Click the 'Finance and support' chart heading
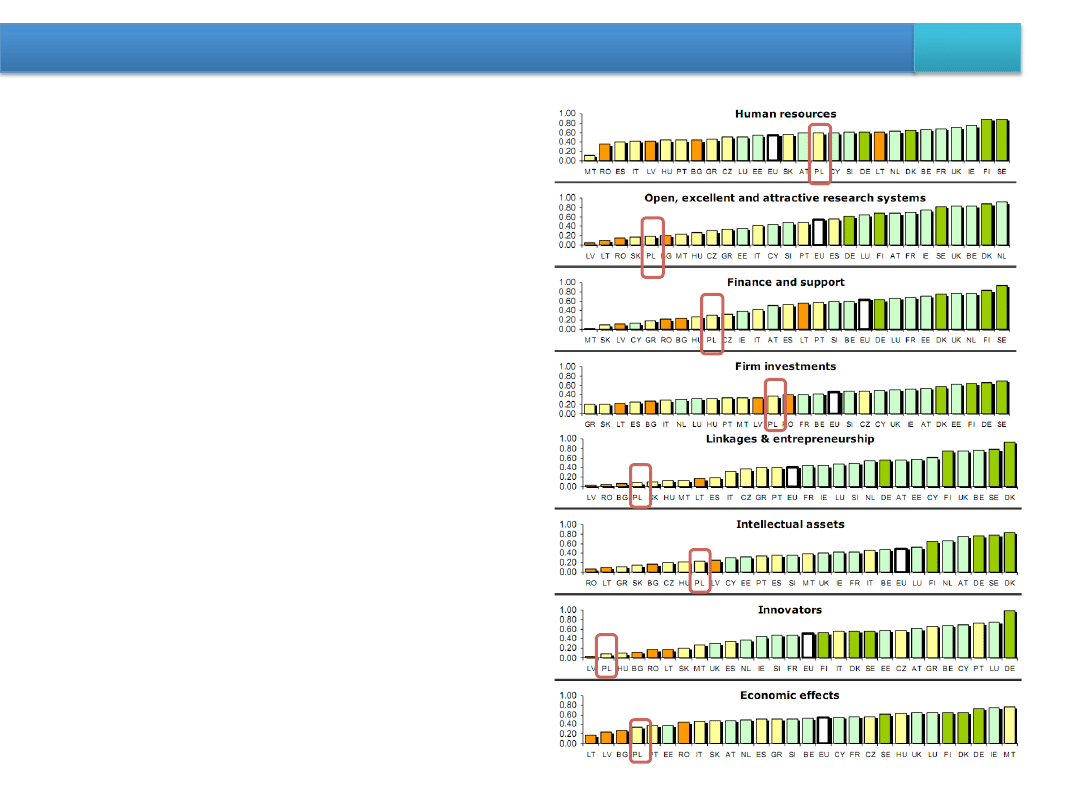1080x810 pixels. pos(785,282)
